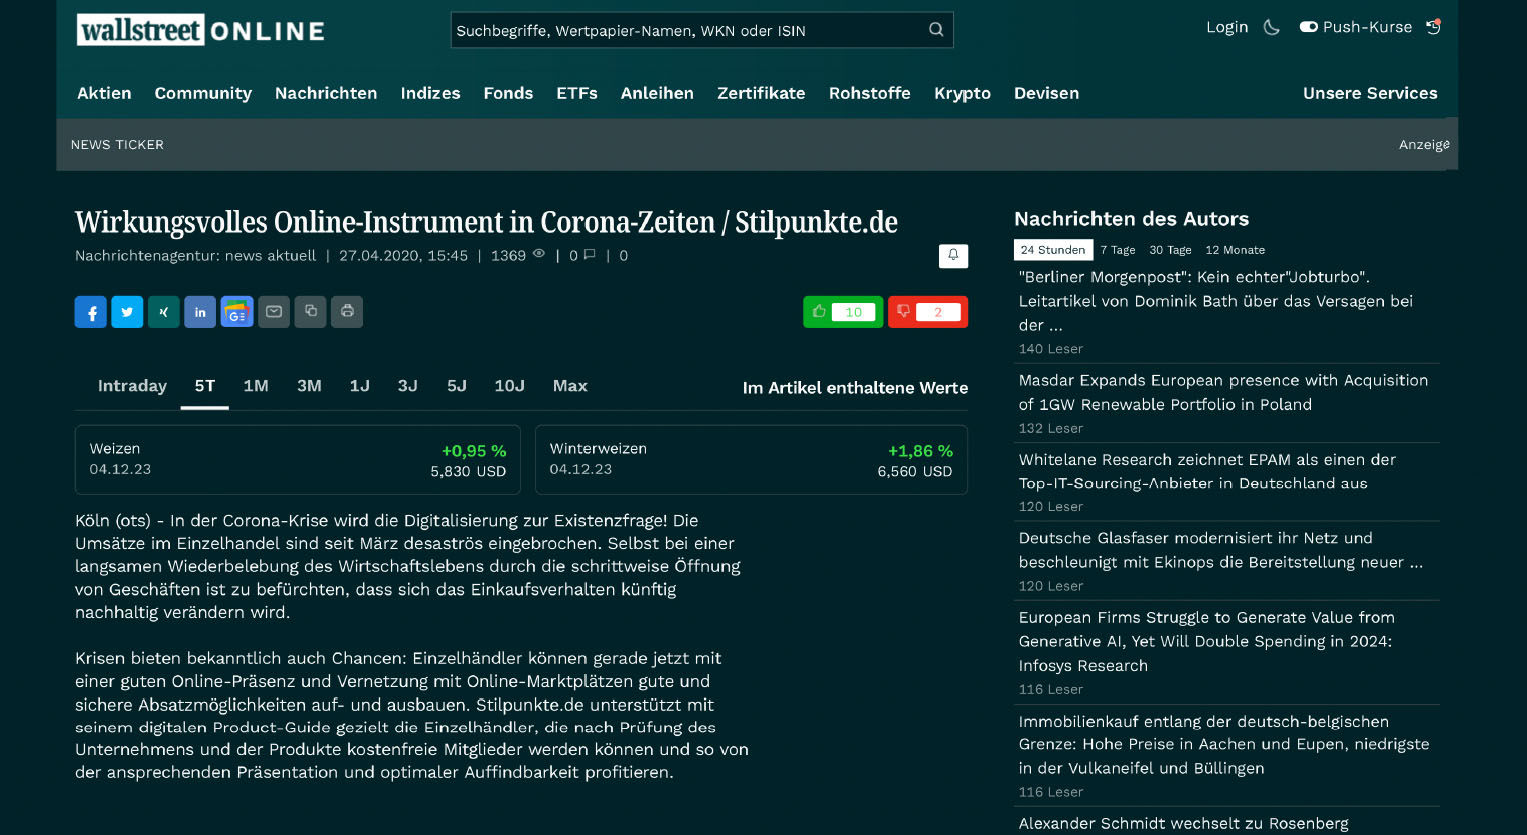The width and height of the screenshot is (1527, 835).
Task: Open the Zertifikate menu
Action: click(761, 93)
